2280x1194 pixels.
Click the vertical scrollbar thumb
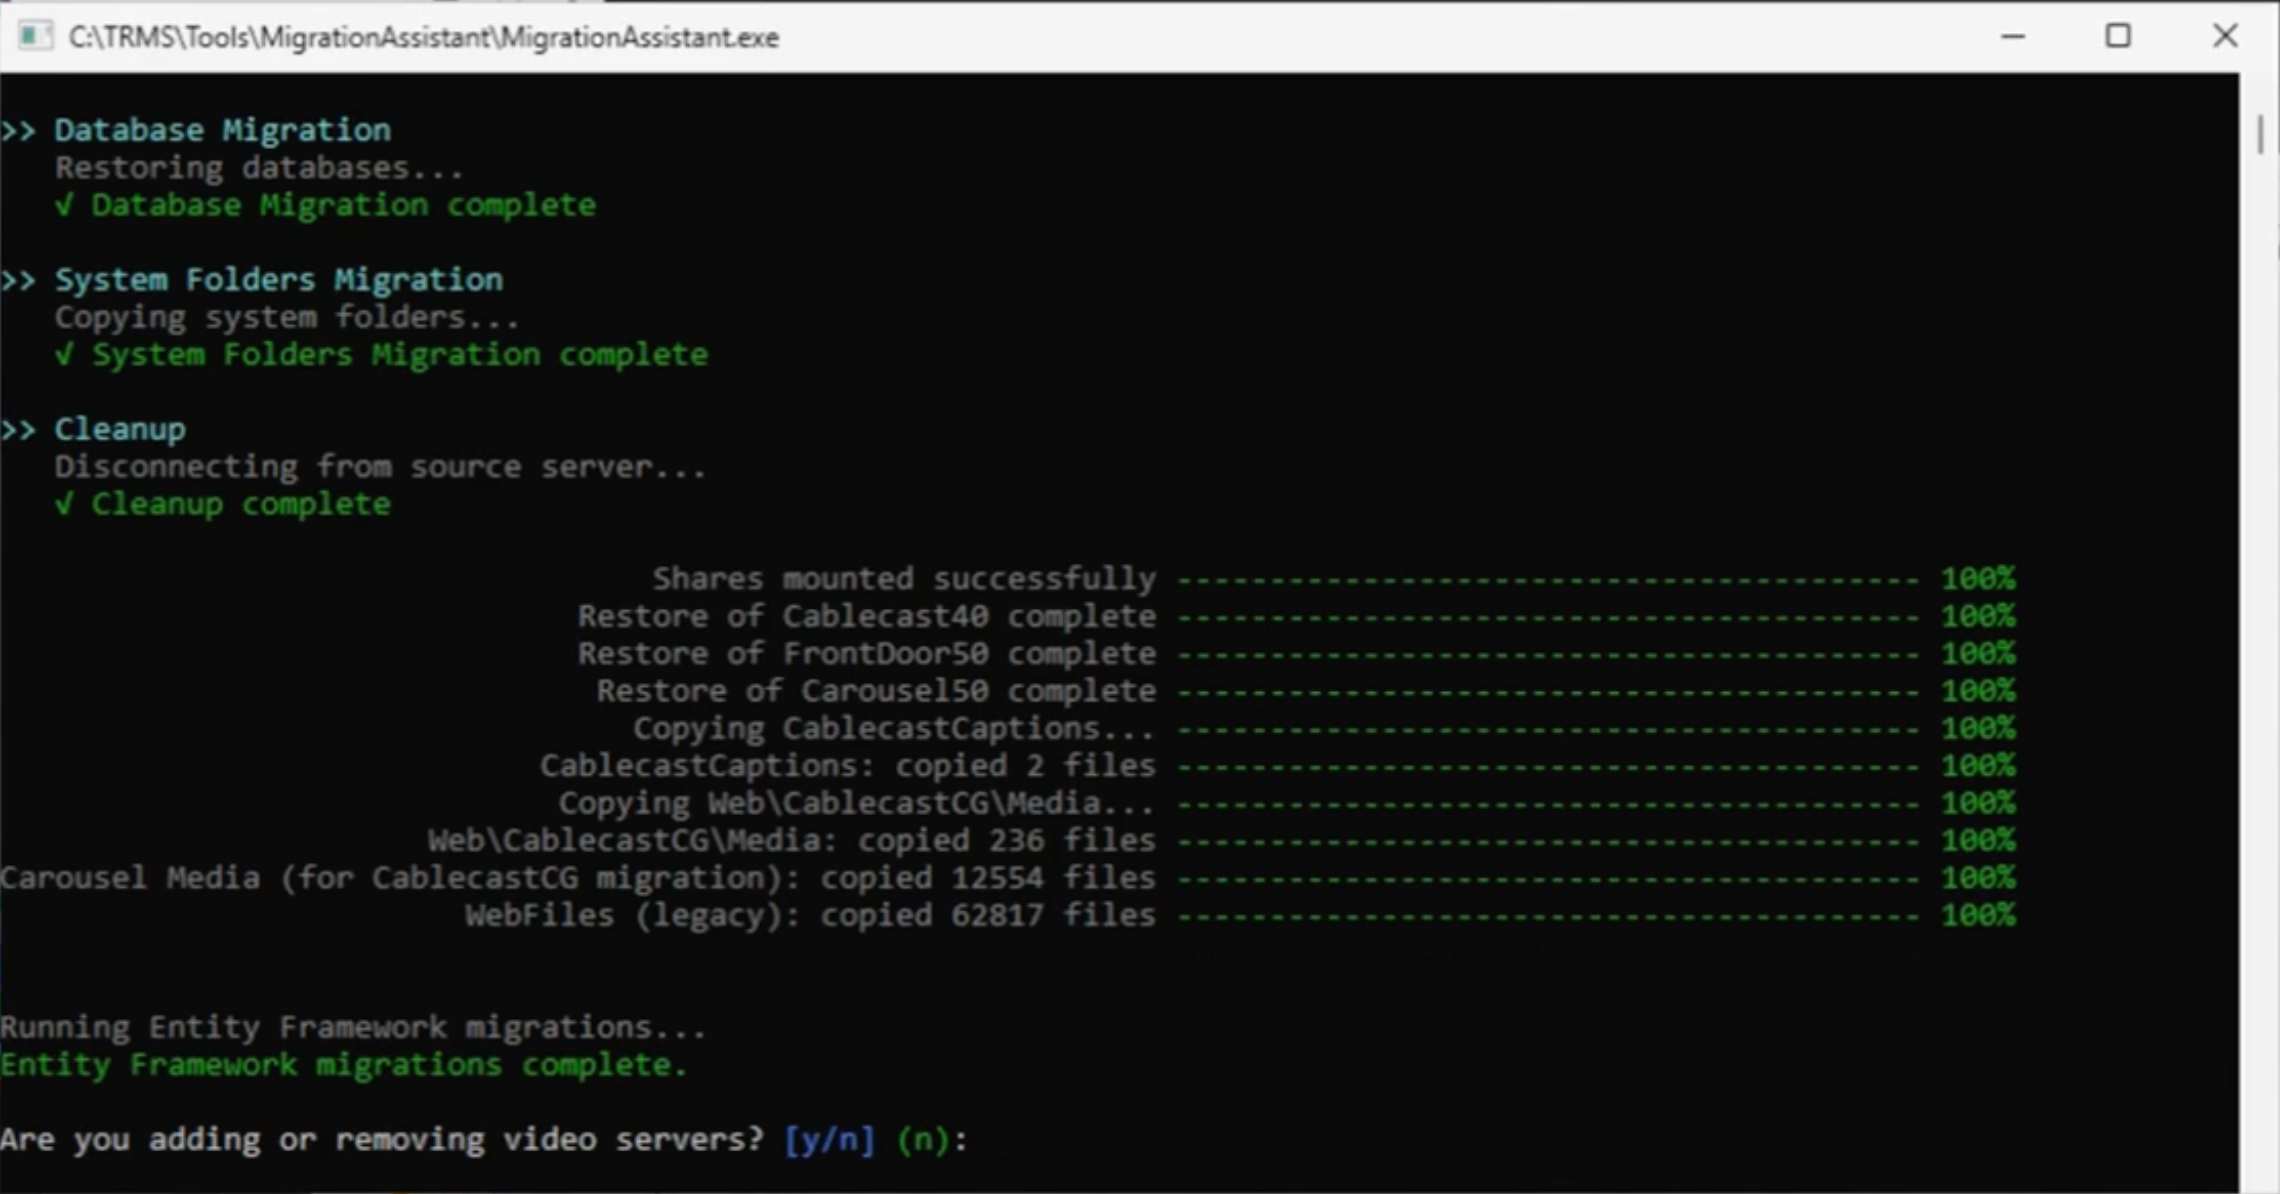(x=2260, y=134)
